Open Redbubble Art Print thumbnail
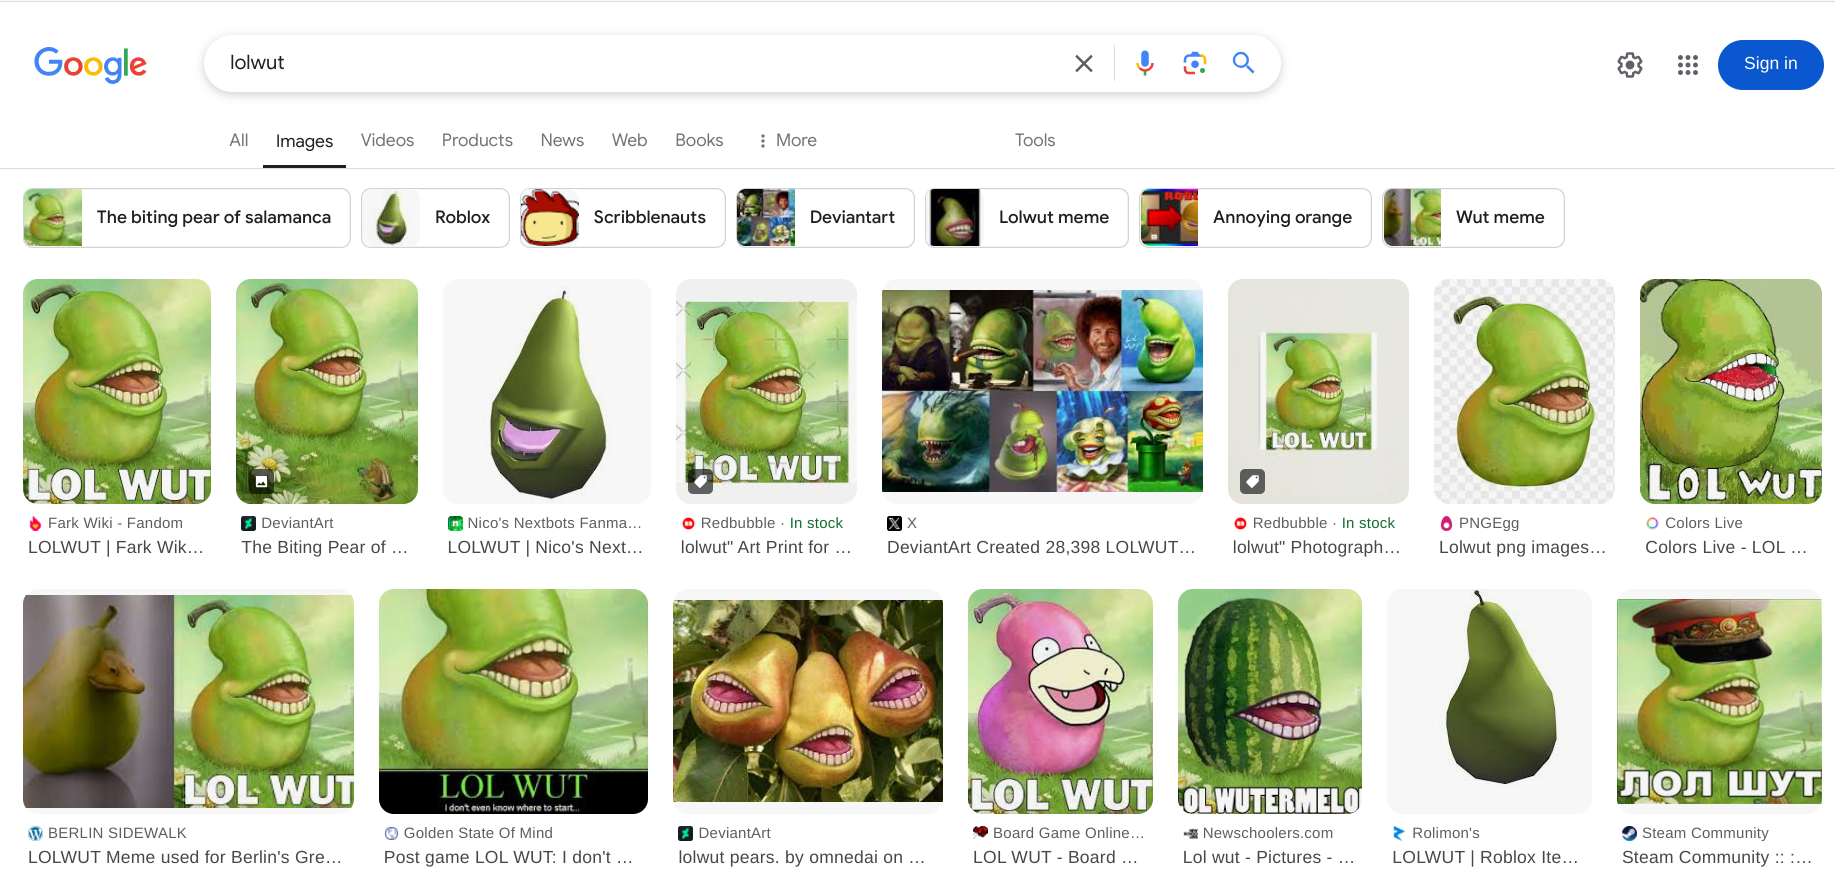1835x873 pixels. [x=766, y=391]
